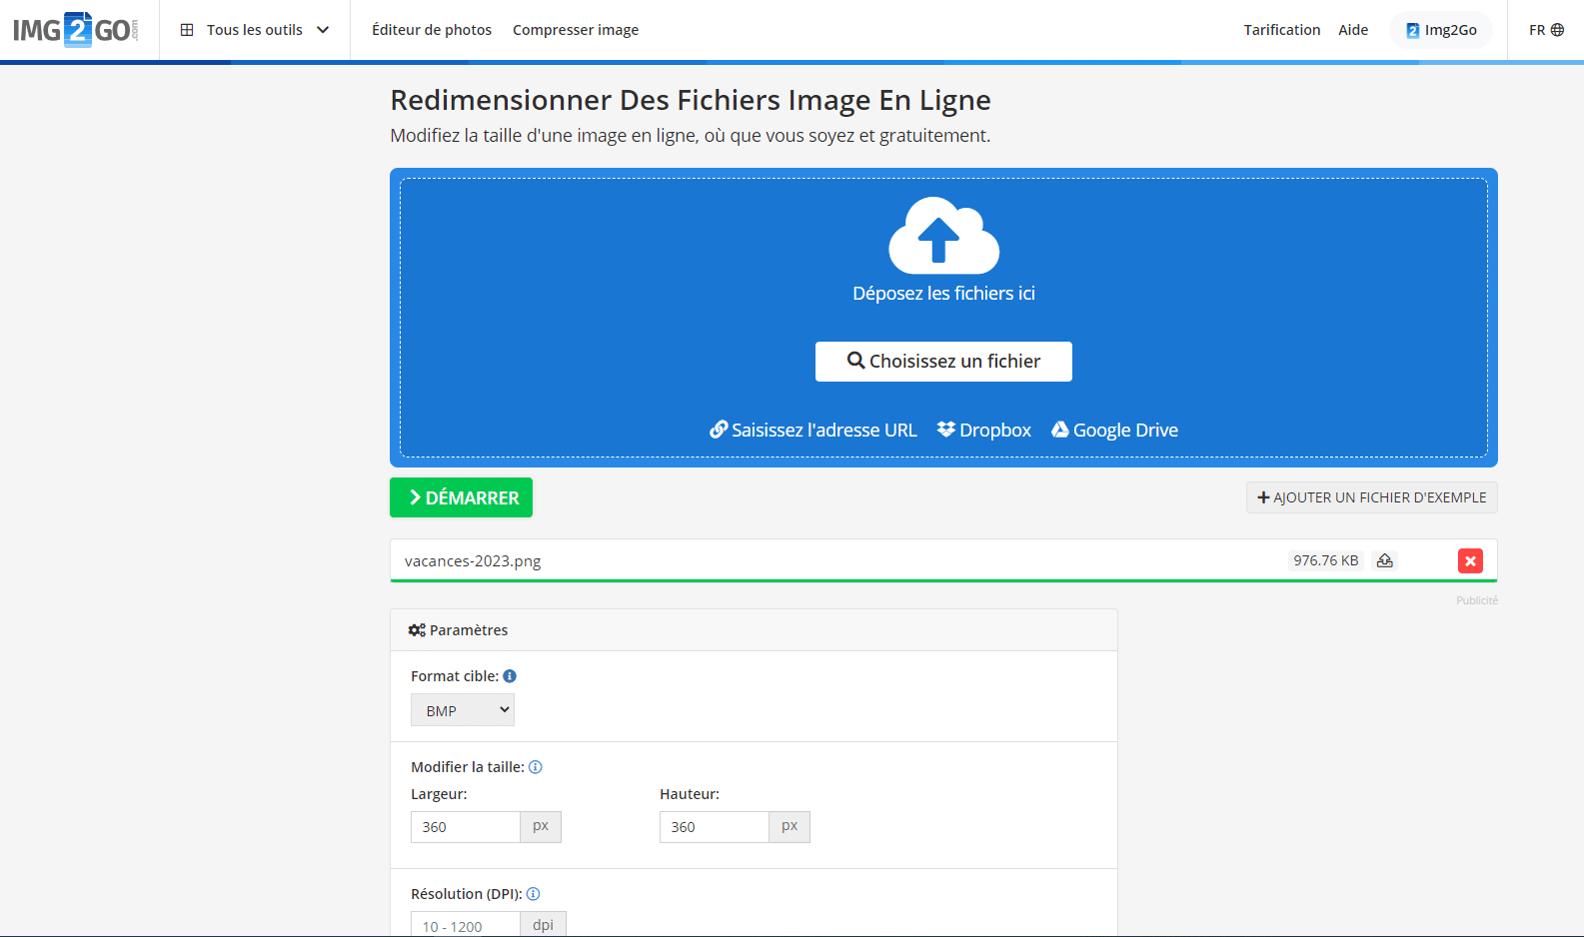This screenshot has height=937, width=1584.
Task: Import a file from Dropbox
Action: 984,430
